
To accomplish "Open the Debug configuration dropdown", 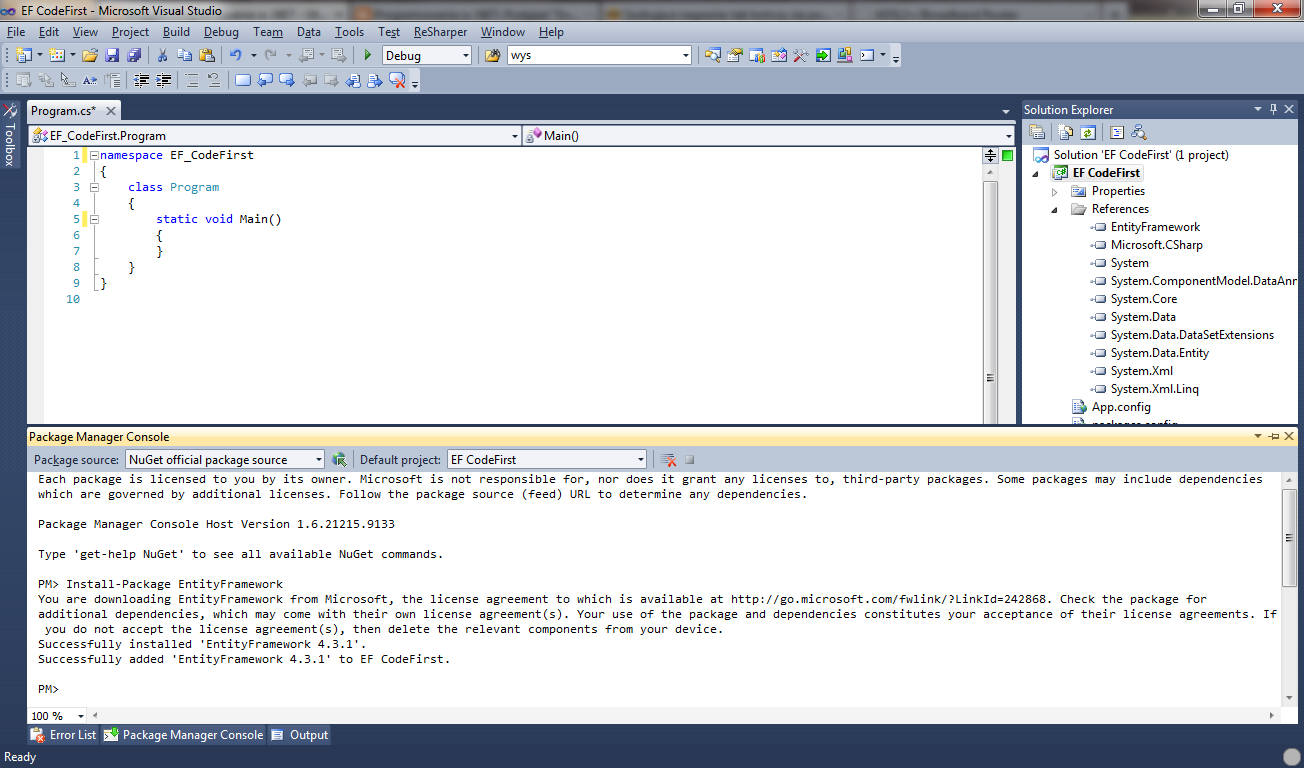I will pos(464,56).
